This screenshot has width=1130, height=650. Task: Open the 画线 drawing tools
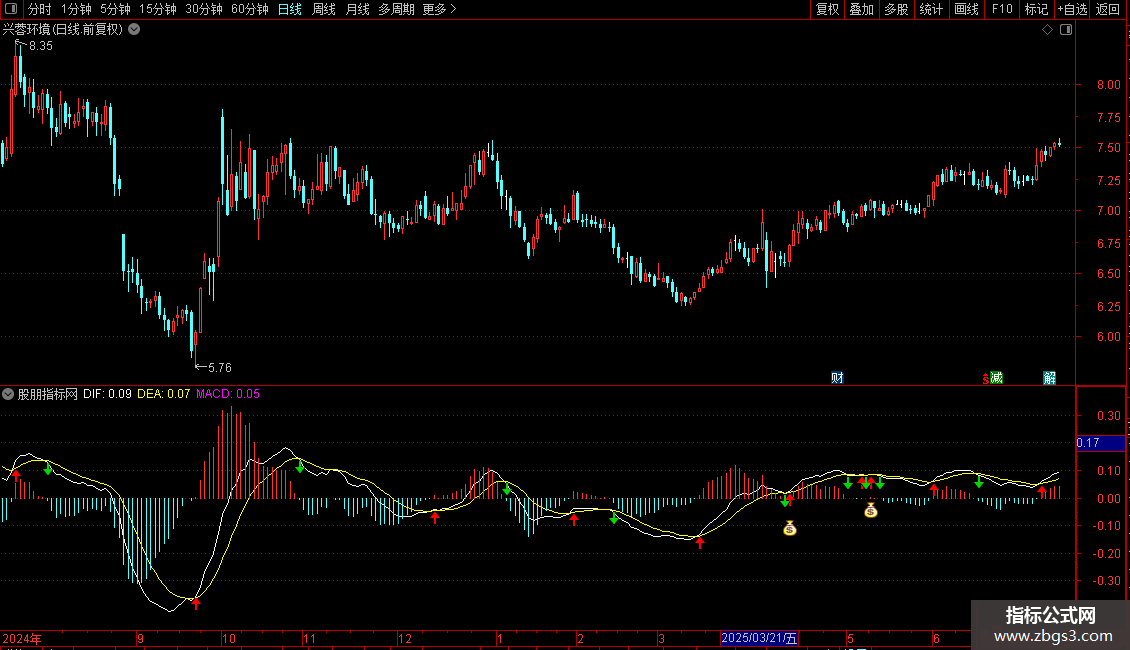coord(966,9)
